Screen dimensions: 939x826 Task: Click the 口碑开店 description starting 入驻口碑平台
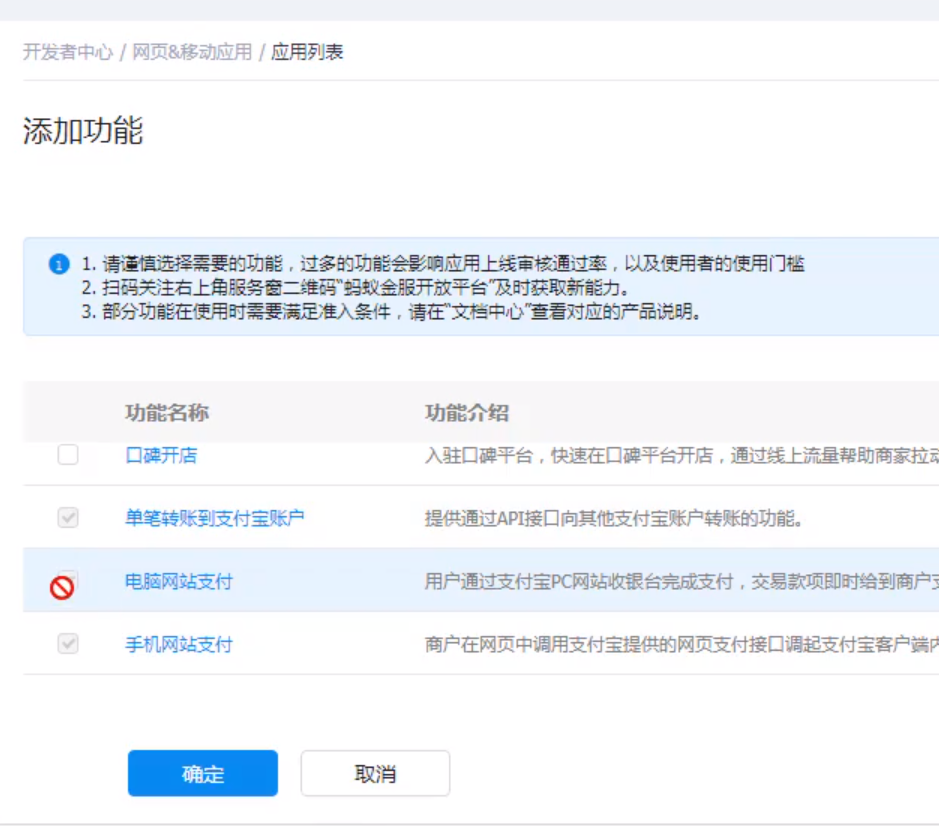[680, 455]
